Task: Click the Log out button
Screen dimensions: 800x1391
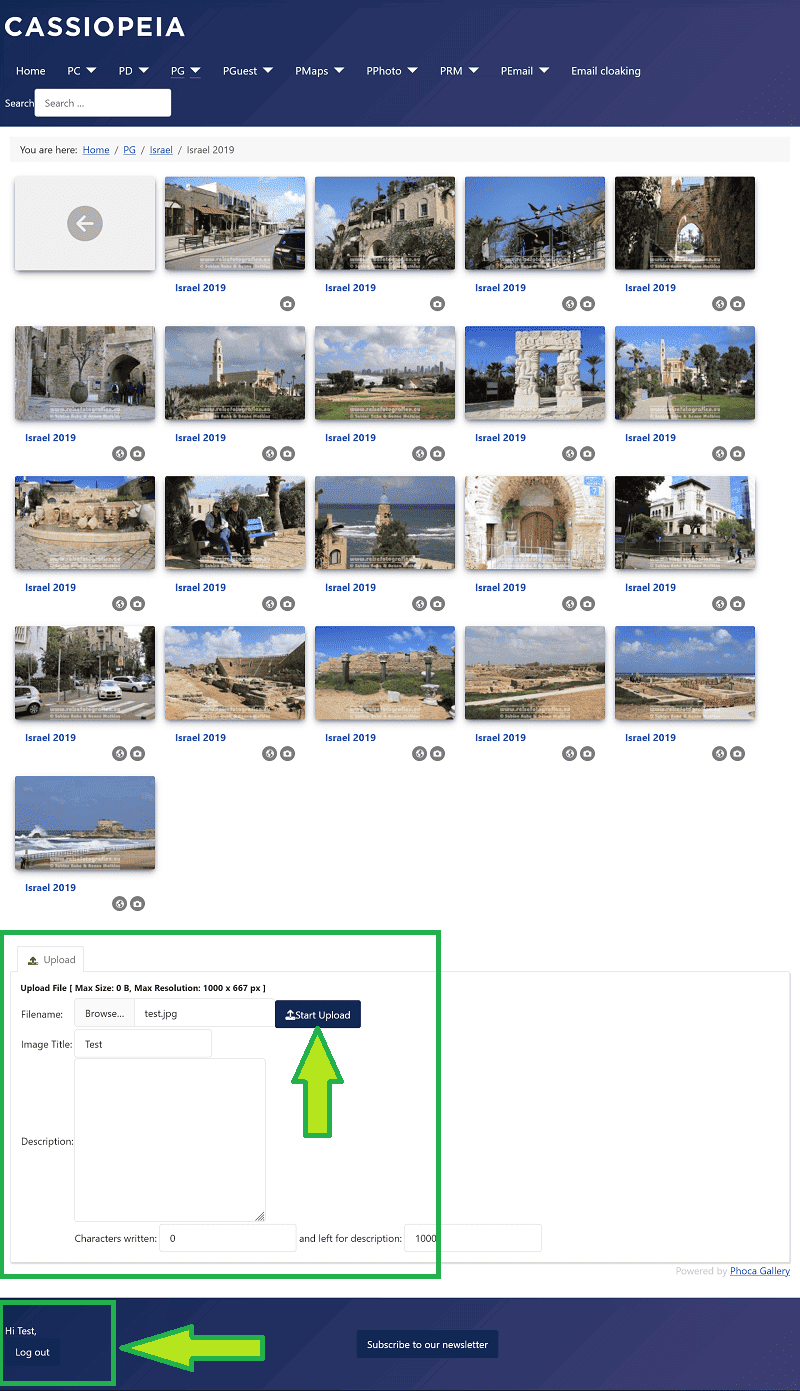Action: pos(32,1352)
